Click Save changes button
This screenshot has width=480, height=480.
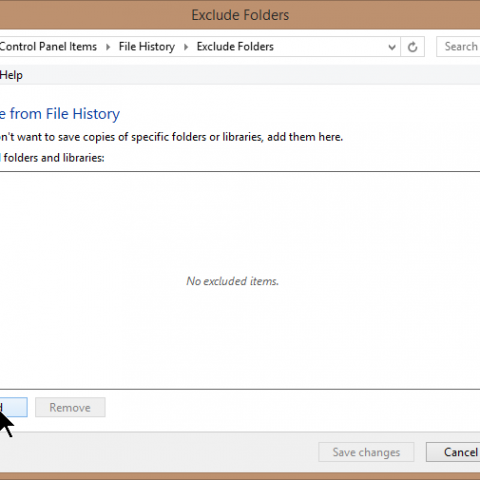(366, 452)
